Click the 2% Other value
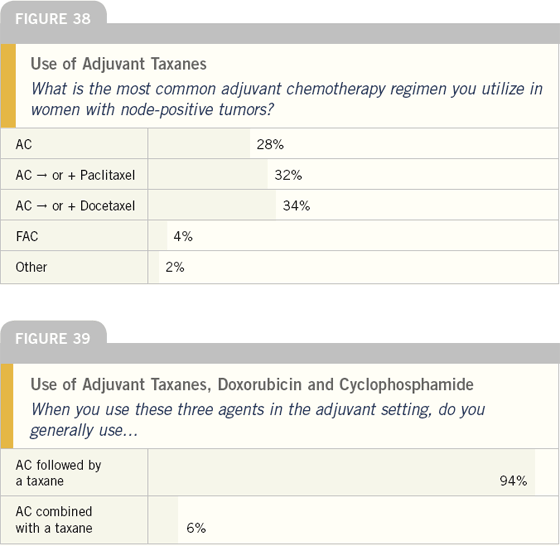The height and width of the screenshot is (546, 560). click(175, 267)
